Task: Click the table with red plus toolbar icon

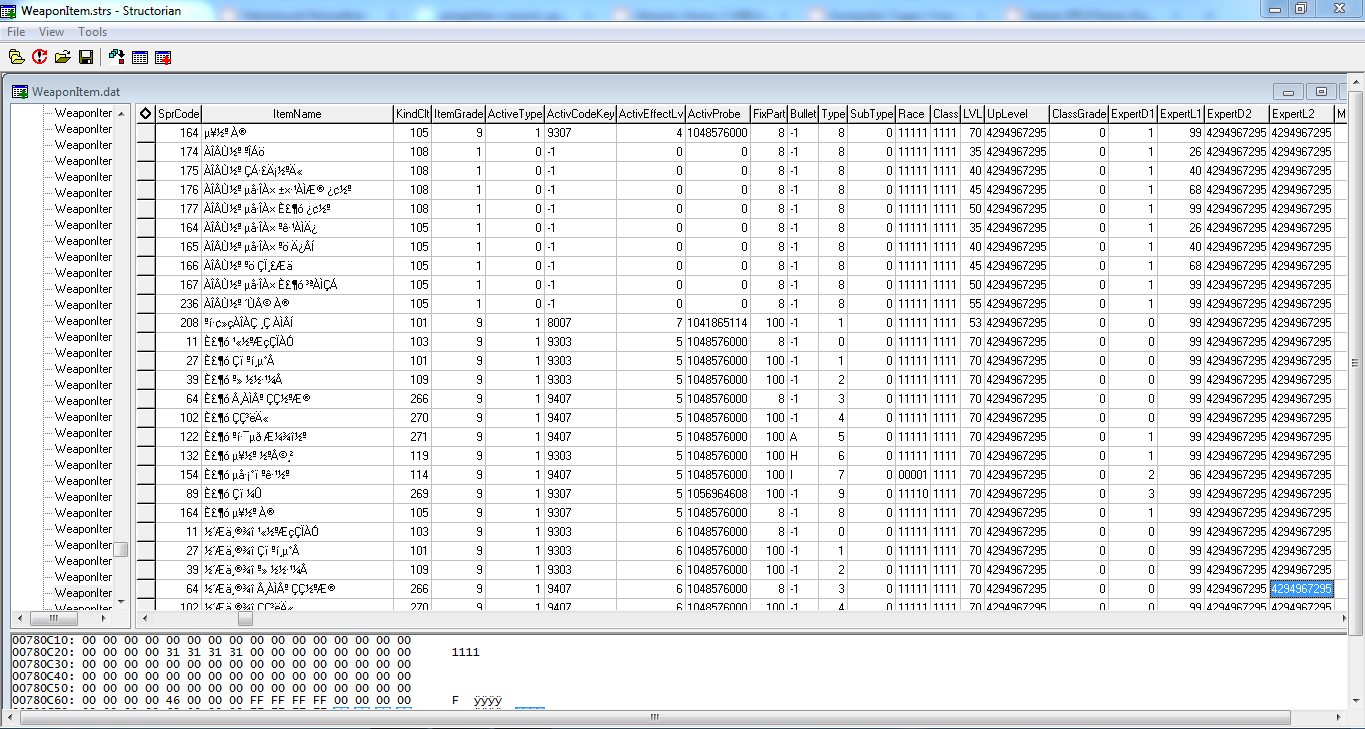Action: pyautogui.click(x=163, y=57)
